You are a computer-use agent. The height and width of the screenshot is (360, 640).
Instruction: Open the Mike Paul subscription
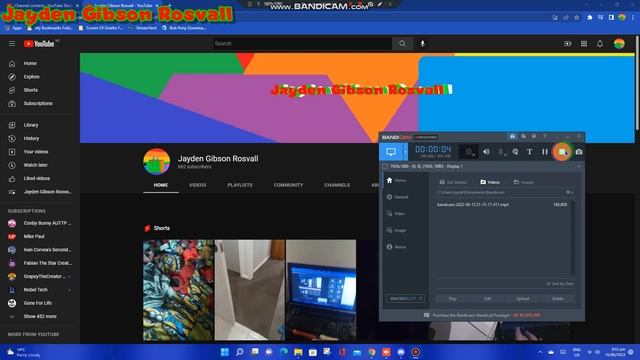click(x=40, y=236)
